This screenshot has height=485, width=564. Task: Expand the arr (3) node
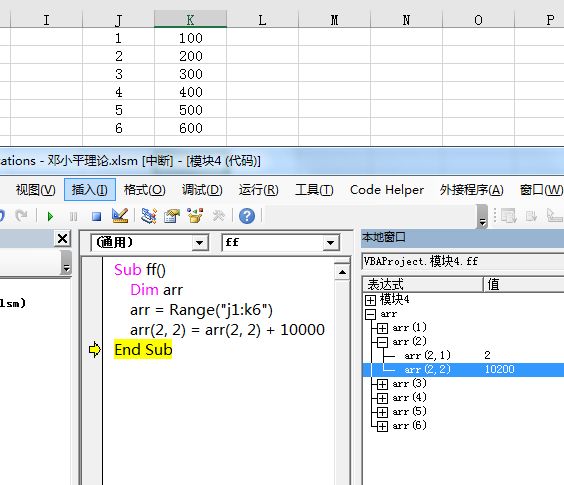382,384
